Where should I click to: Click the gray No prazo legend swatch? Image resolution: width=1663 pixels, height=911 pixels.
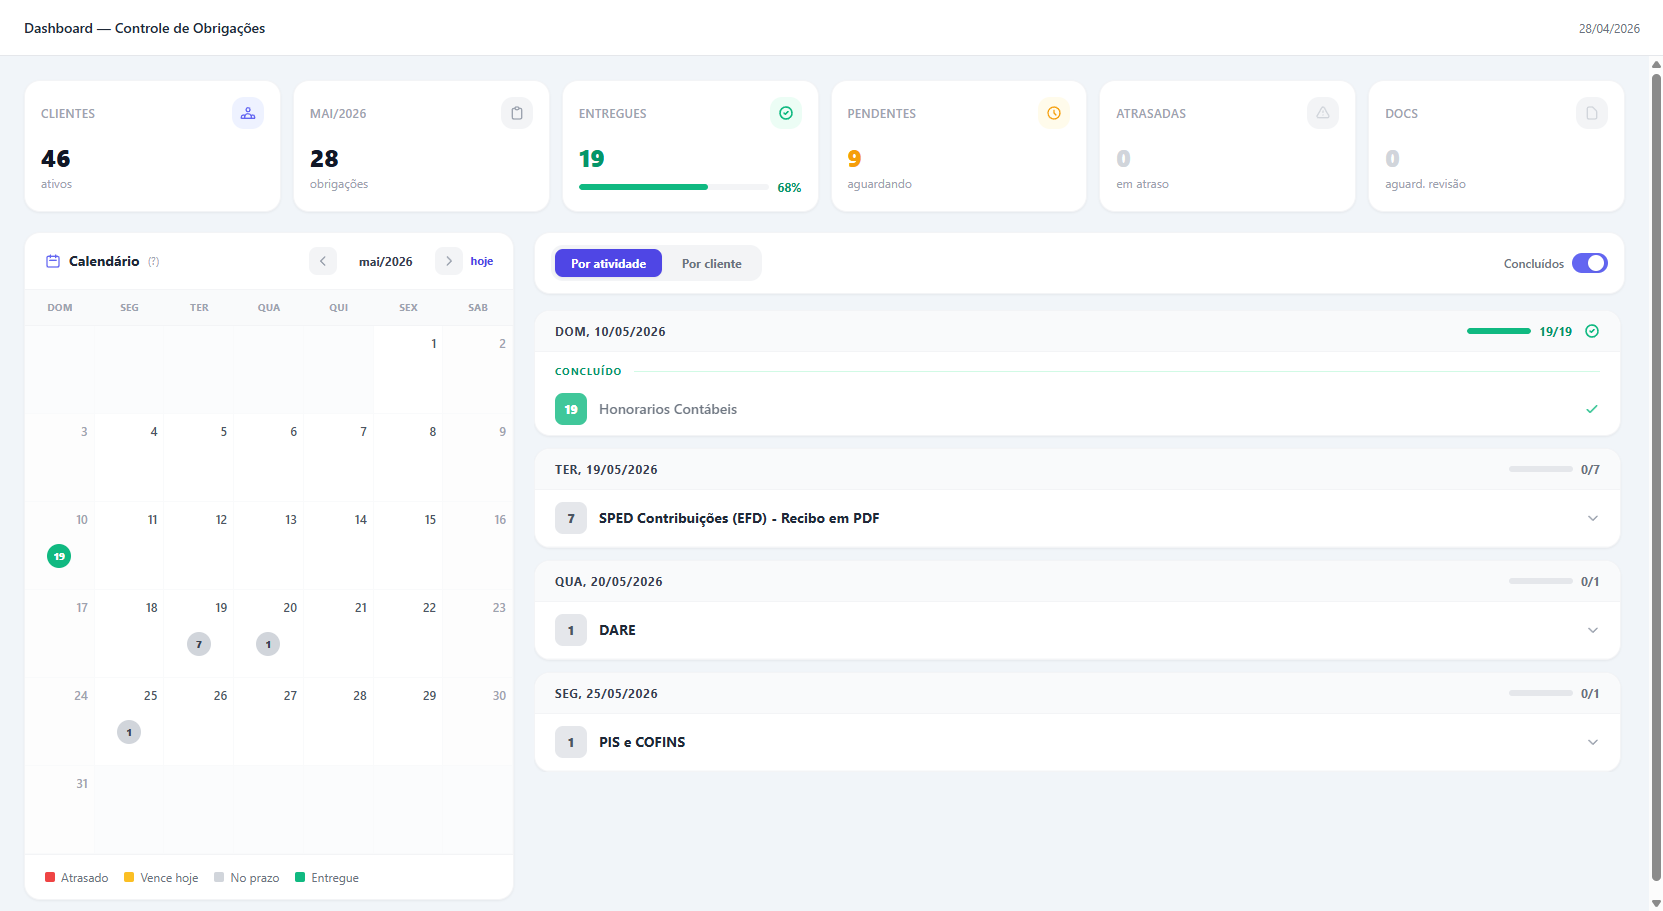[x=219, y=877]
